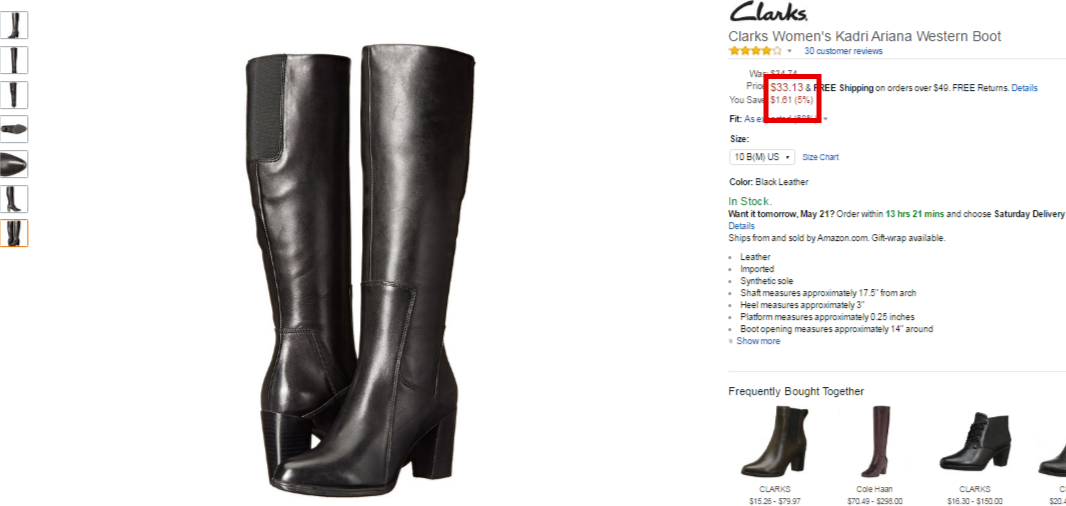The width and height of the screenshot is (1066, 506).
Task: Open the rating breakdown dropdown arrow
Action: pos(789,52)
